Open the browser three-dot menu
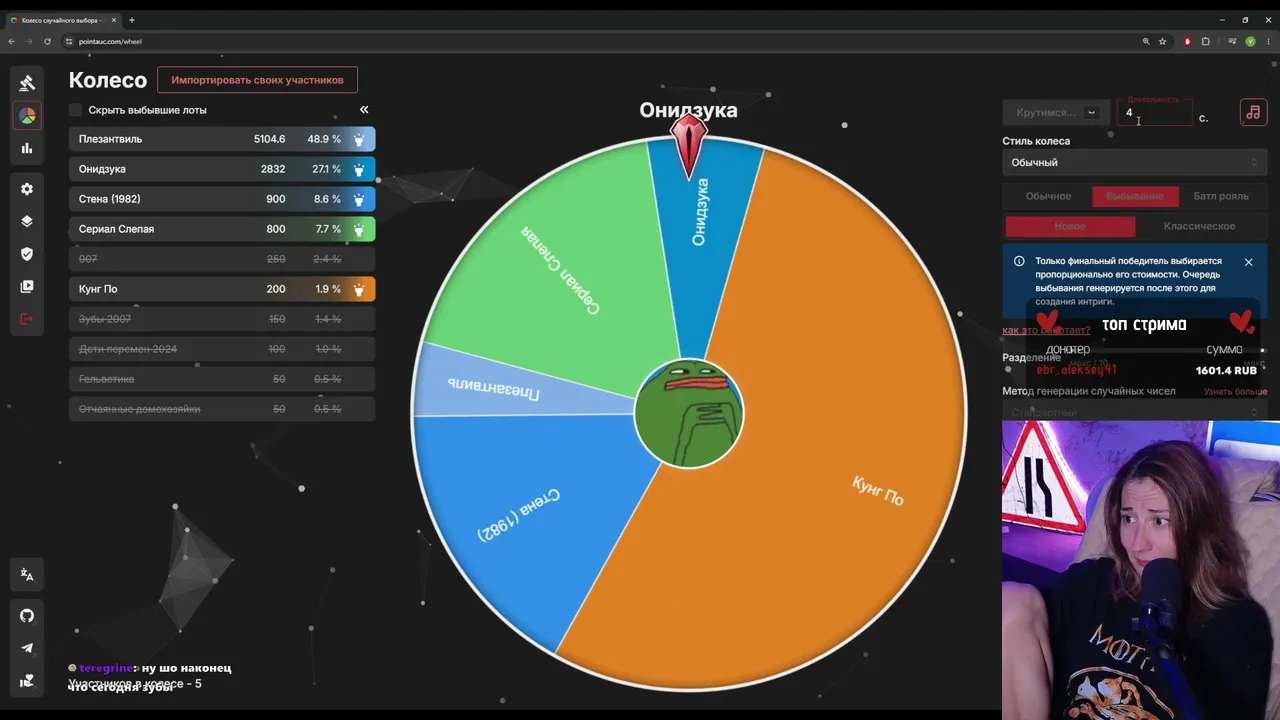 click(x=1267, y=41)
